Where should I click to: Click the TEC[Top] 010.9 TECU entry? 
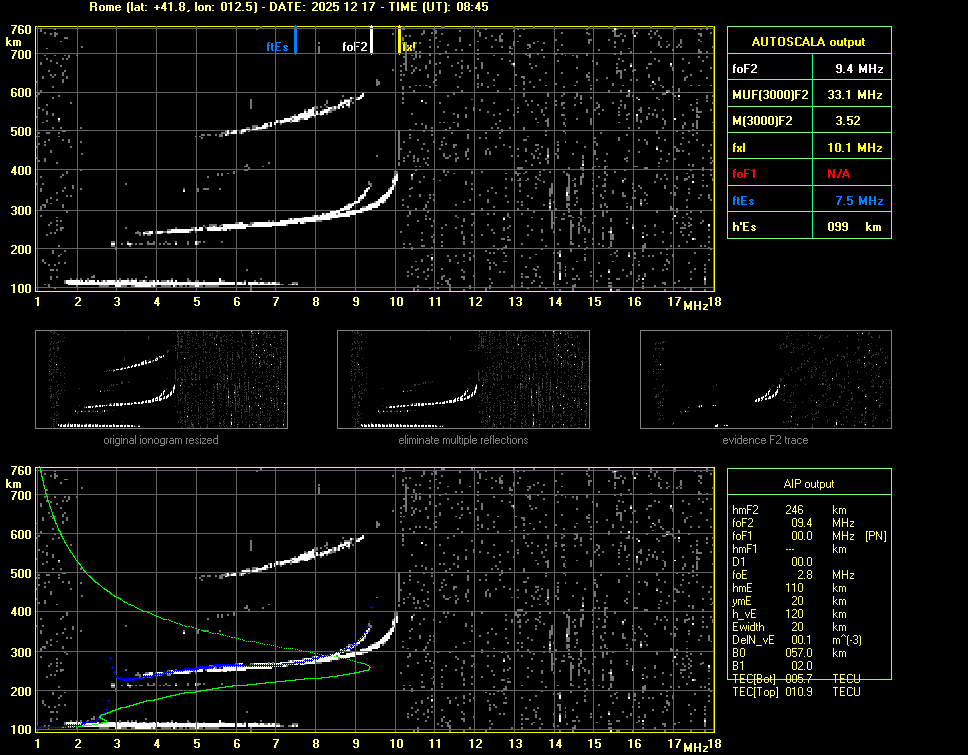pos(795,692)
